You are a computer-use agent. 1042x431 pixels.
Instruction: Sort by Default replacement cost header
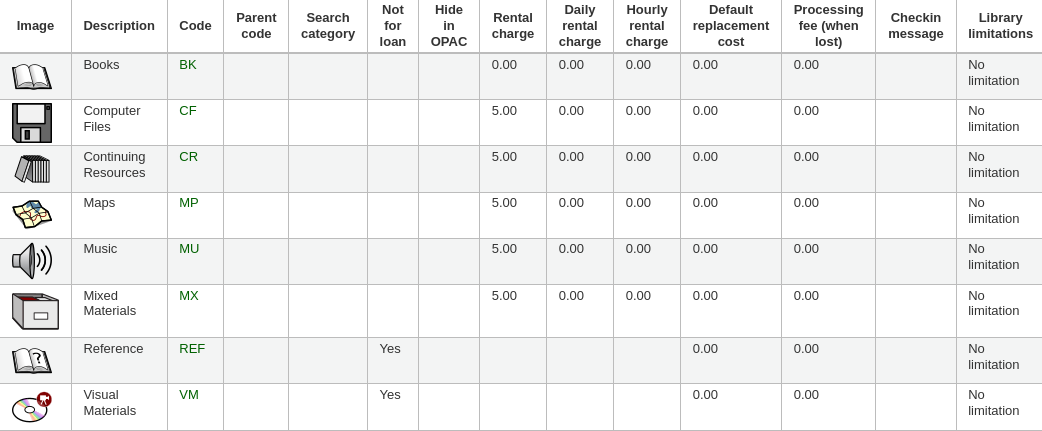[x=730, y=26]
